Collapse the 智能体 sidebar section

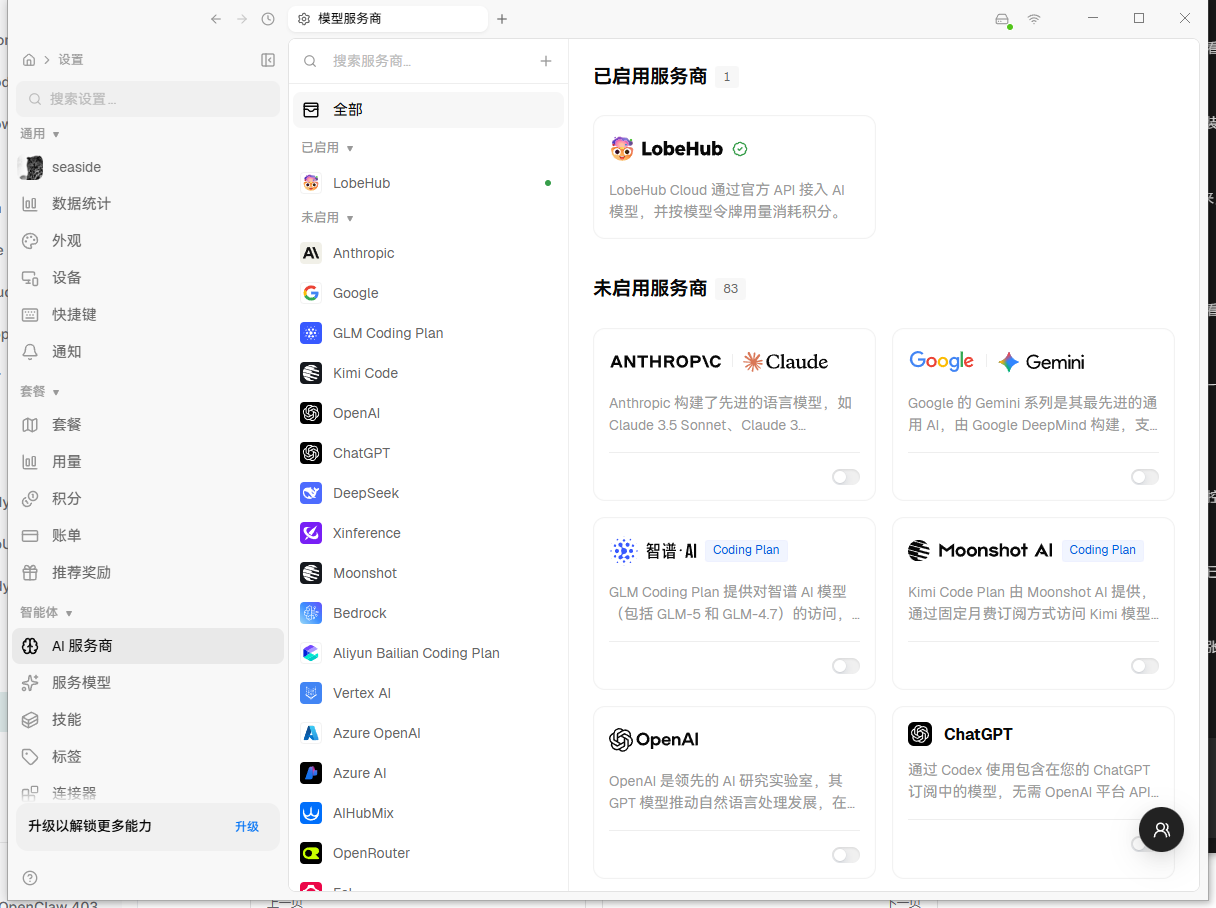tap(47, 612)
